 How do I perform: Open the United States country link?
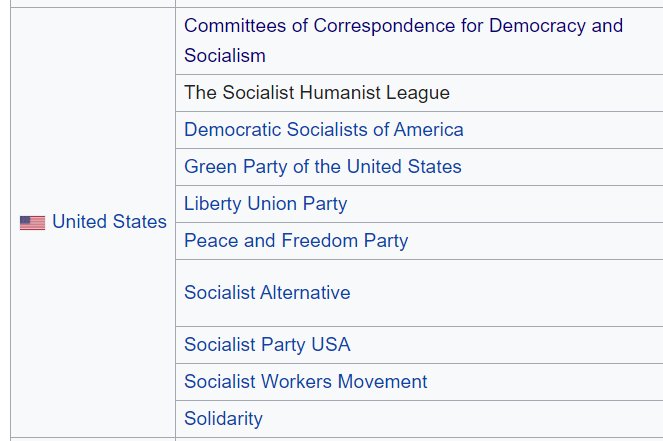coord(109,222)
